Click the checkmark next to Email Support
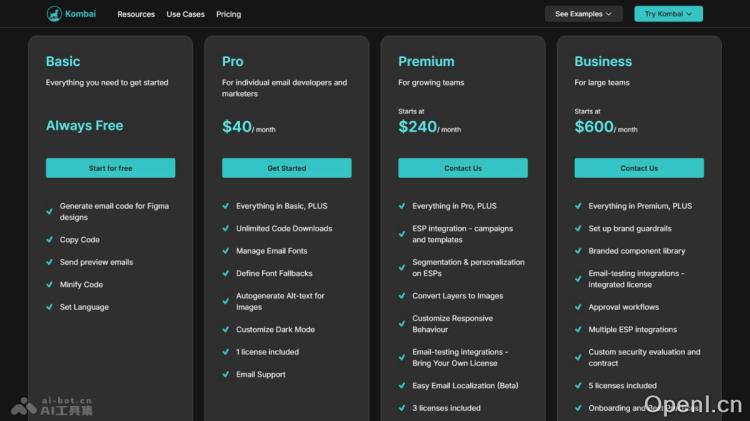Image resolution: width=750 pixels, height=421 pixels. pyautogui.click(x=226, y=375)
